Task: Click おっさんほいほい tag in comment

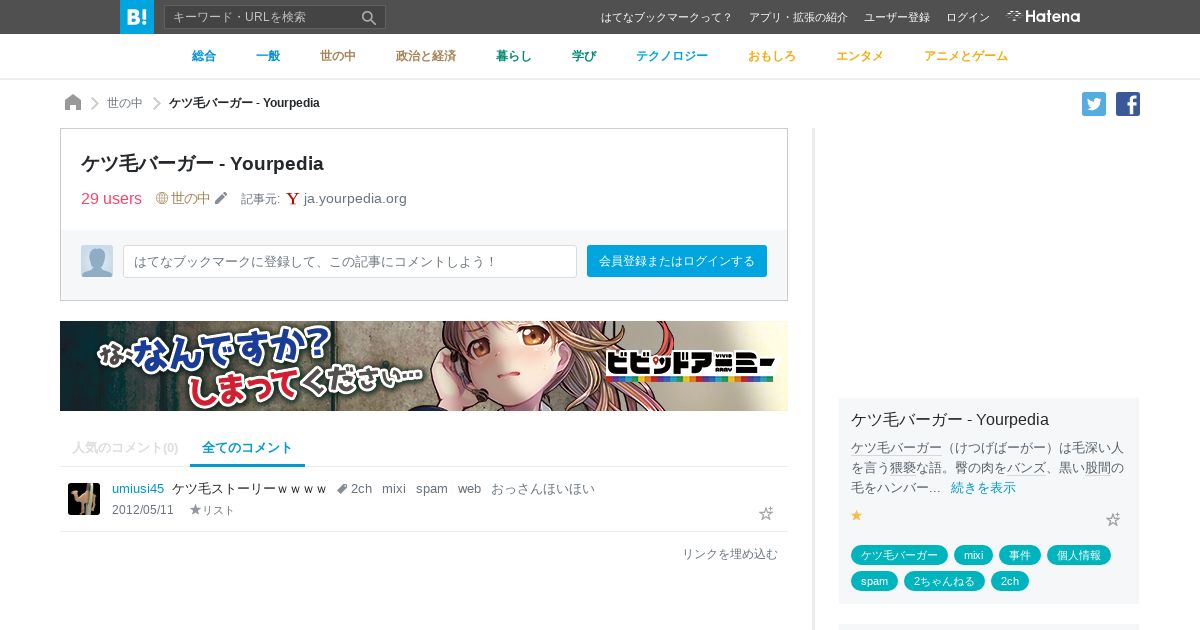Action: tap(543, 489)
